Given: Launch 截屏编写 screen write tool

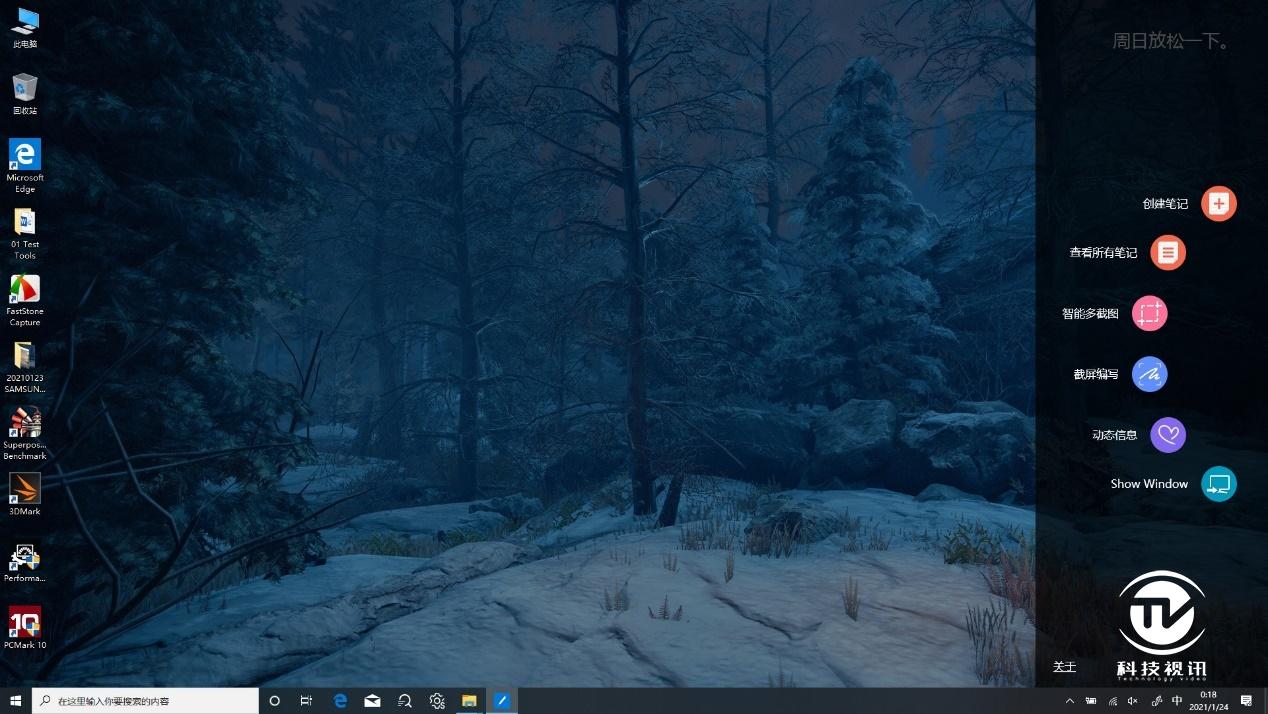Looking at the screenshot, I should point(1149,375).
